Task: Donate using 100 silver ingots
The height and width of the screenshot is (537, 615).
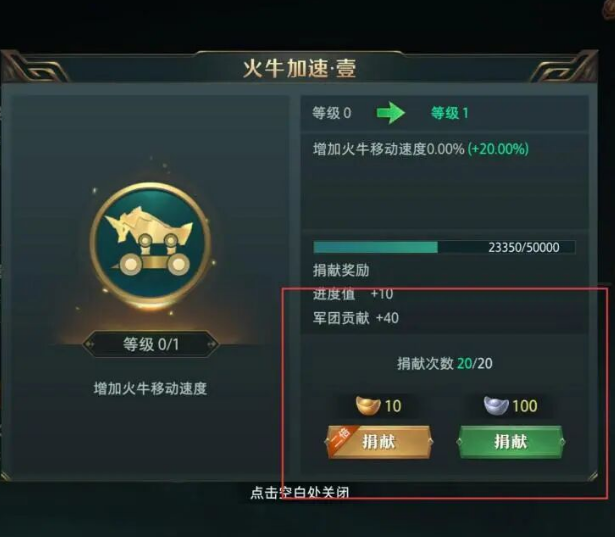Action: coord(511,442)
